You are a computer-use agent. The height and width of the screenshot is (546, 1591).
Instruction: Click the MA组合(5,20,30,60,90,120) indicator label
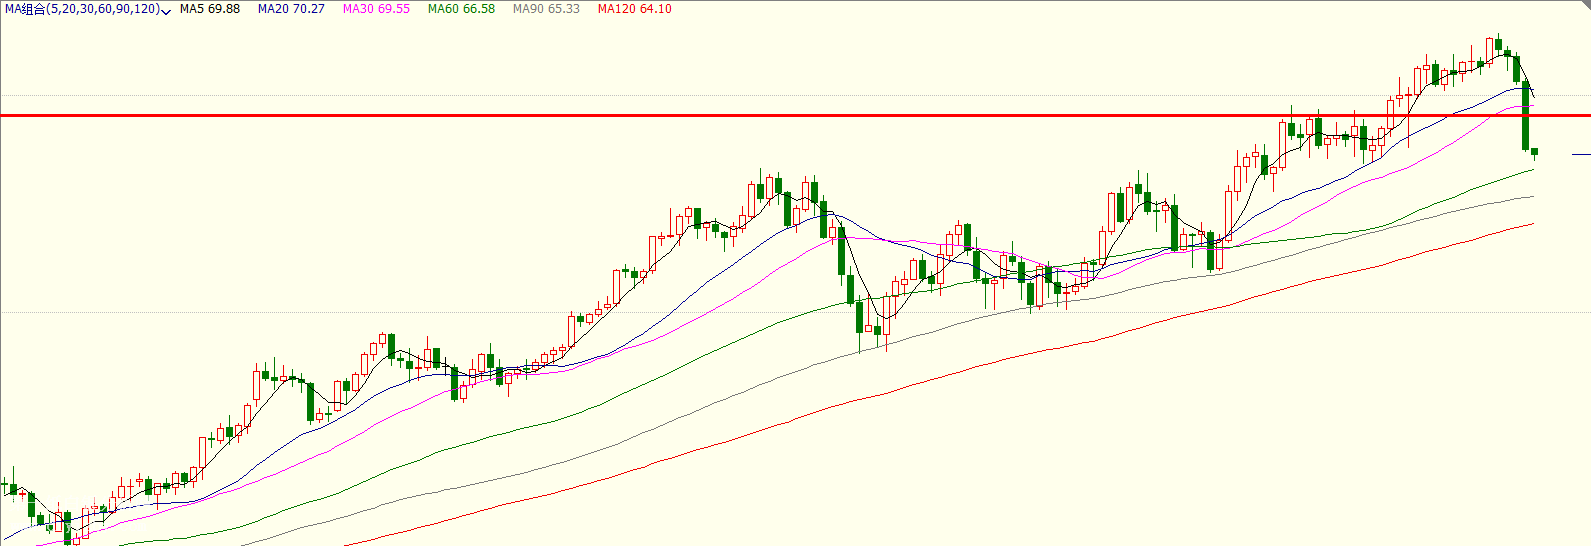[81, 9]
